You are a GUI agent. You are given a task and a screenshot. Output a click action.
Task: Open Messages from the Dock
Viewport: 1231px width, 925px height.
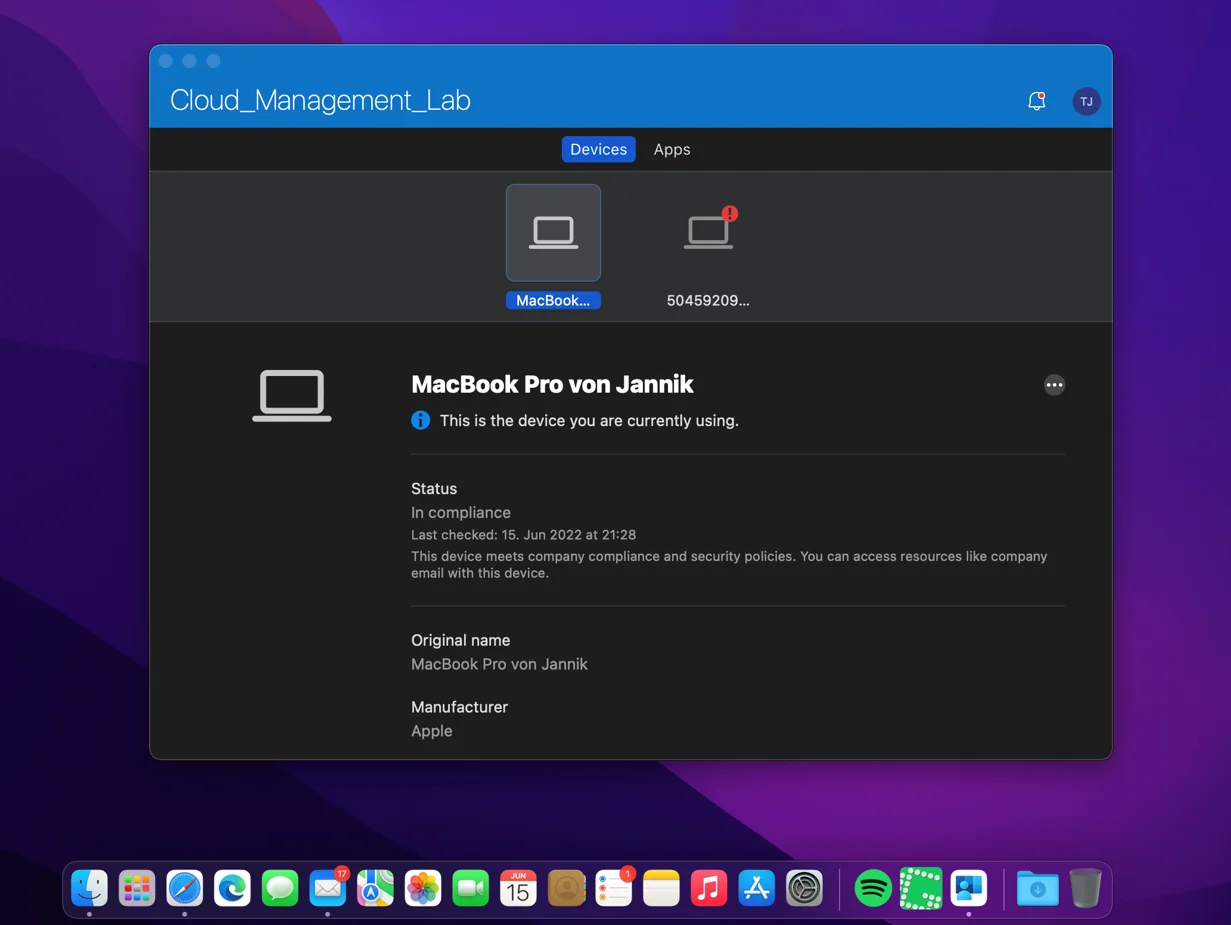pos(280,888)
